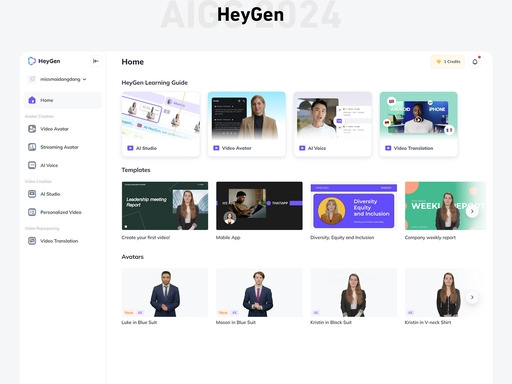This screenshot has height=384, width=512.
Task: Click the 'Diversity, Equity and Inclusion' title
Action: click(x=342, y=238)
